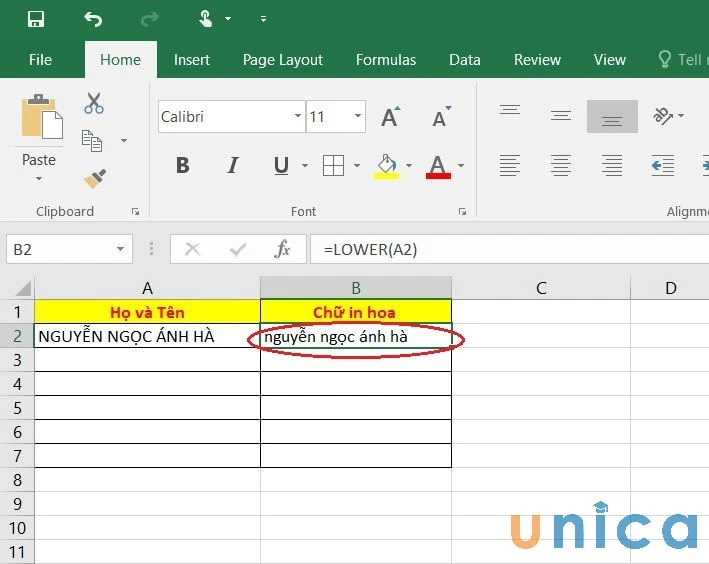Open the Name Box dropdown arrow
Screen dimensions: 709x564
pos(120,249)
